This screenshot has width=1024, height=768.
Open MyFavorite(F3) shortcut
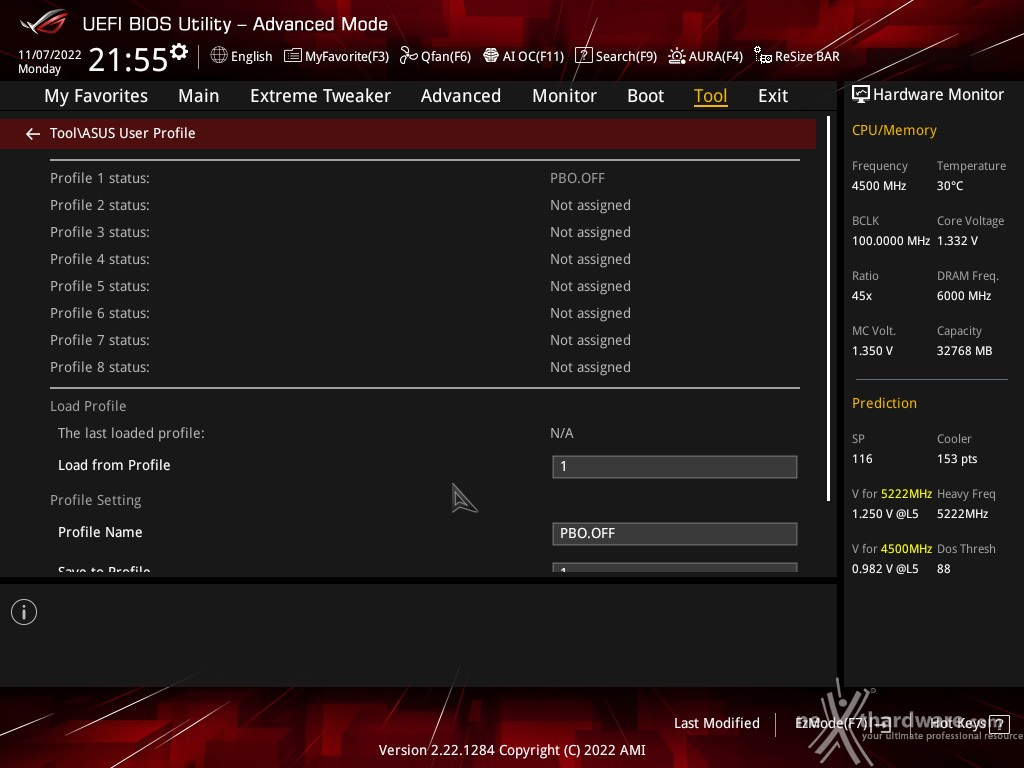point(347,57)
